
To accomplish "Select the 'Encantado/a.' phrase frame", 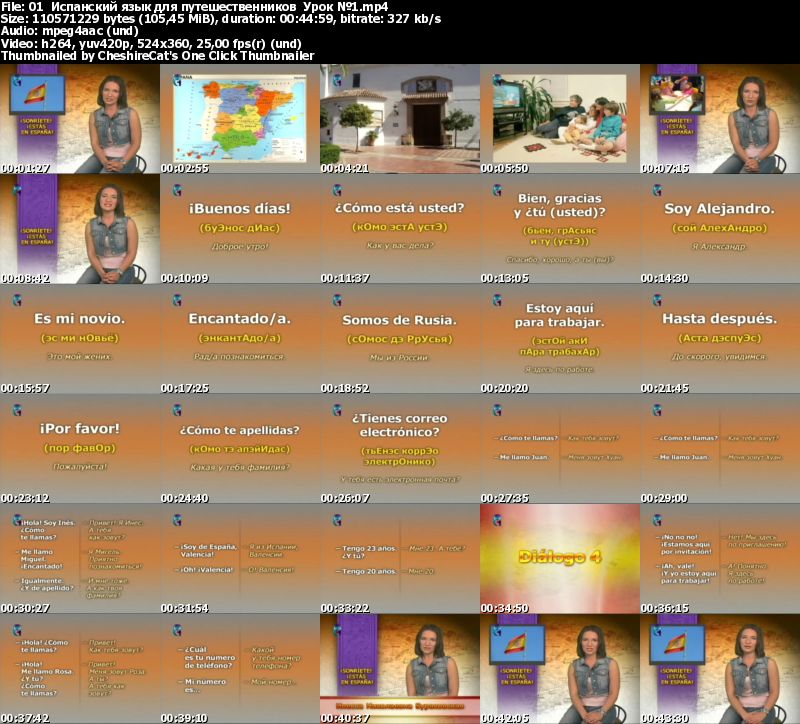I will click(239, 339).
